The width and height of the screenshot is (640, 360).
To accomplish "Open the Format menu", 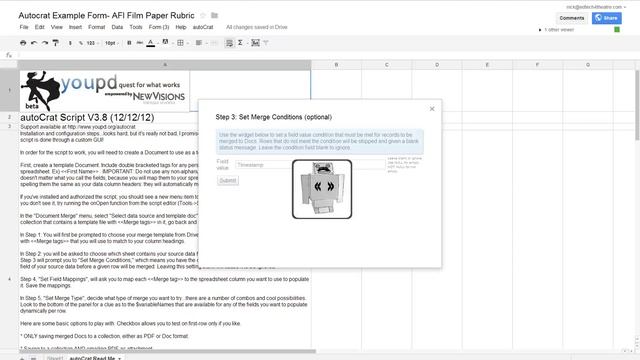I will click(96, 27).
